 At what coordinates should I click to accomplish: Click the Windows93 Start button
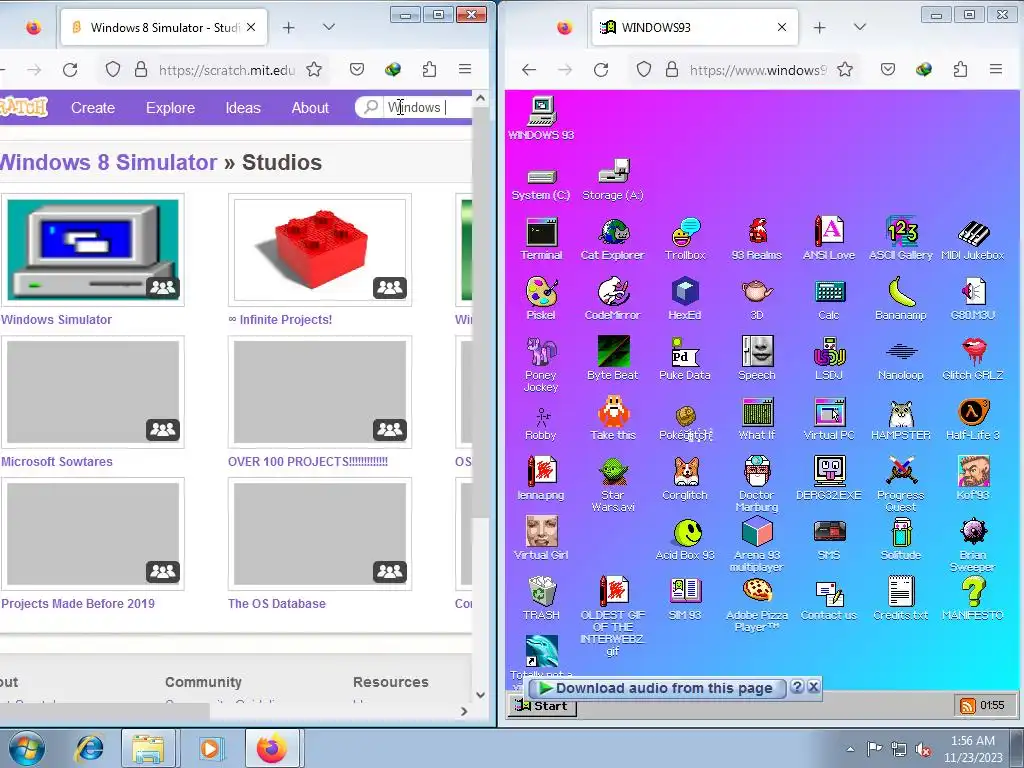click(x=542, y=706)
